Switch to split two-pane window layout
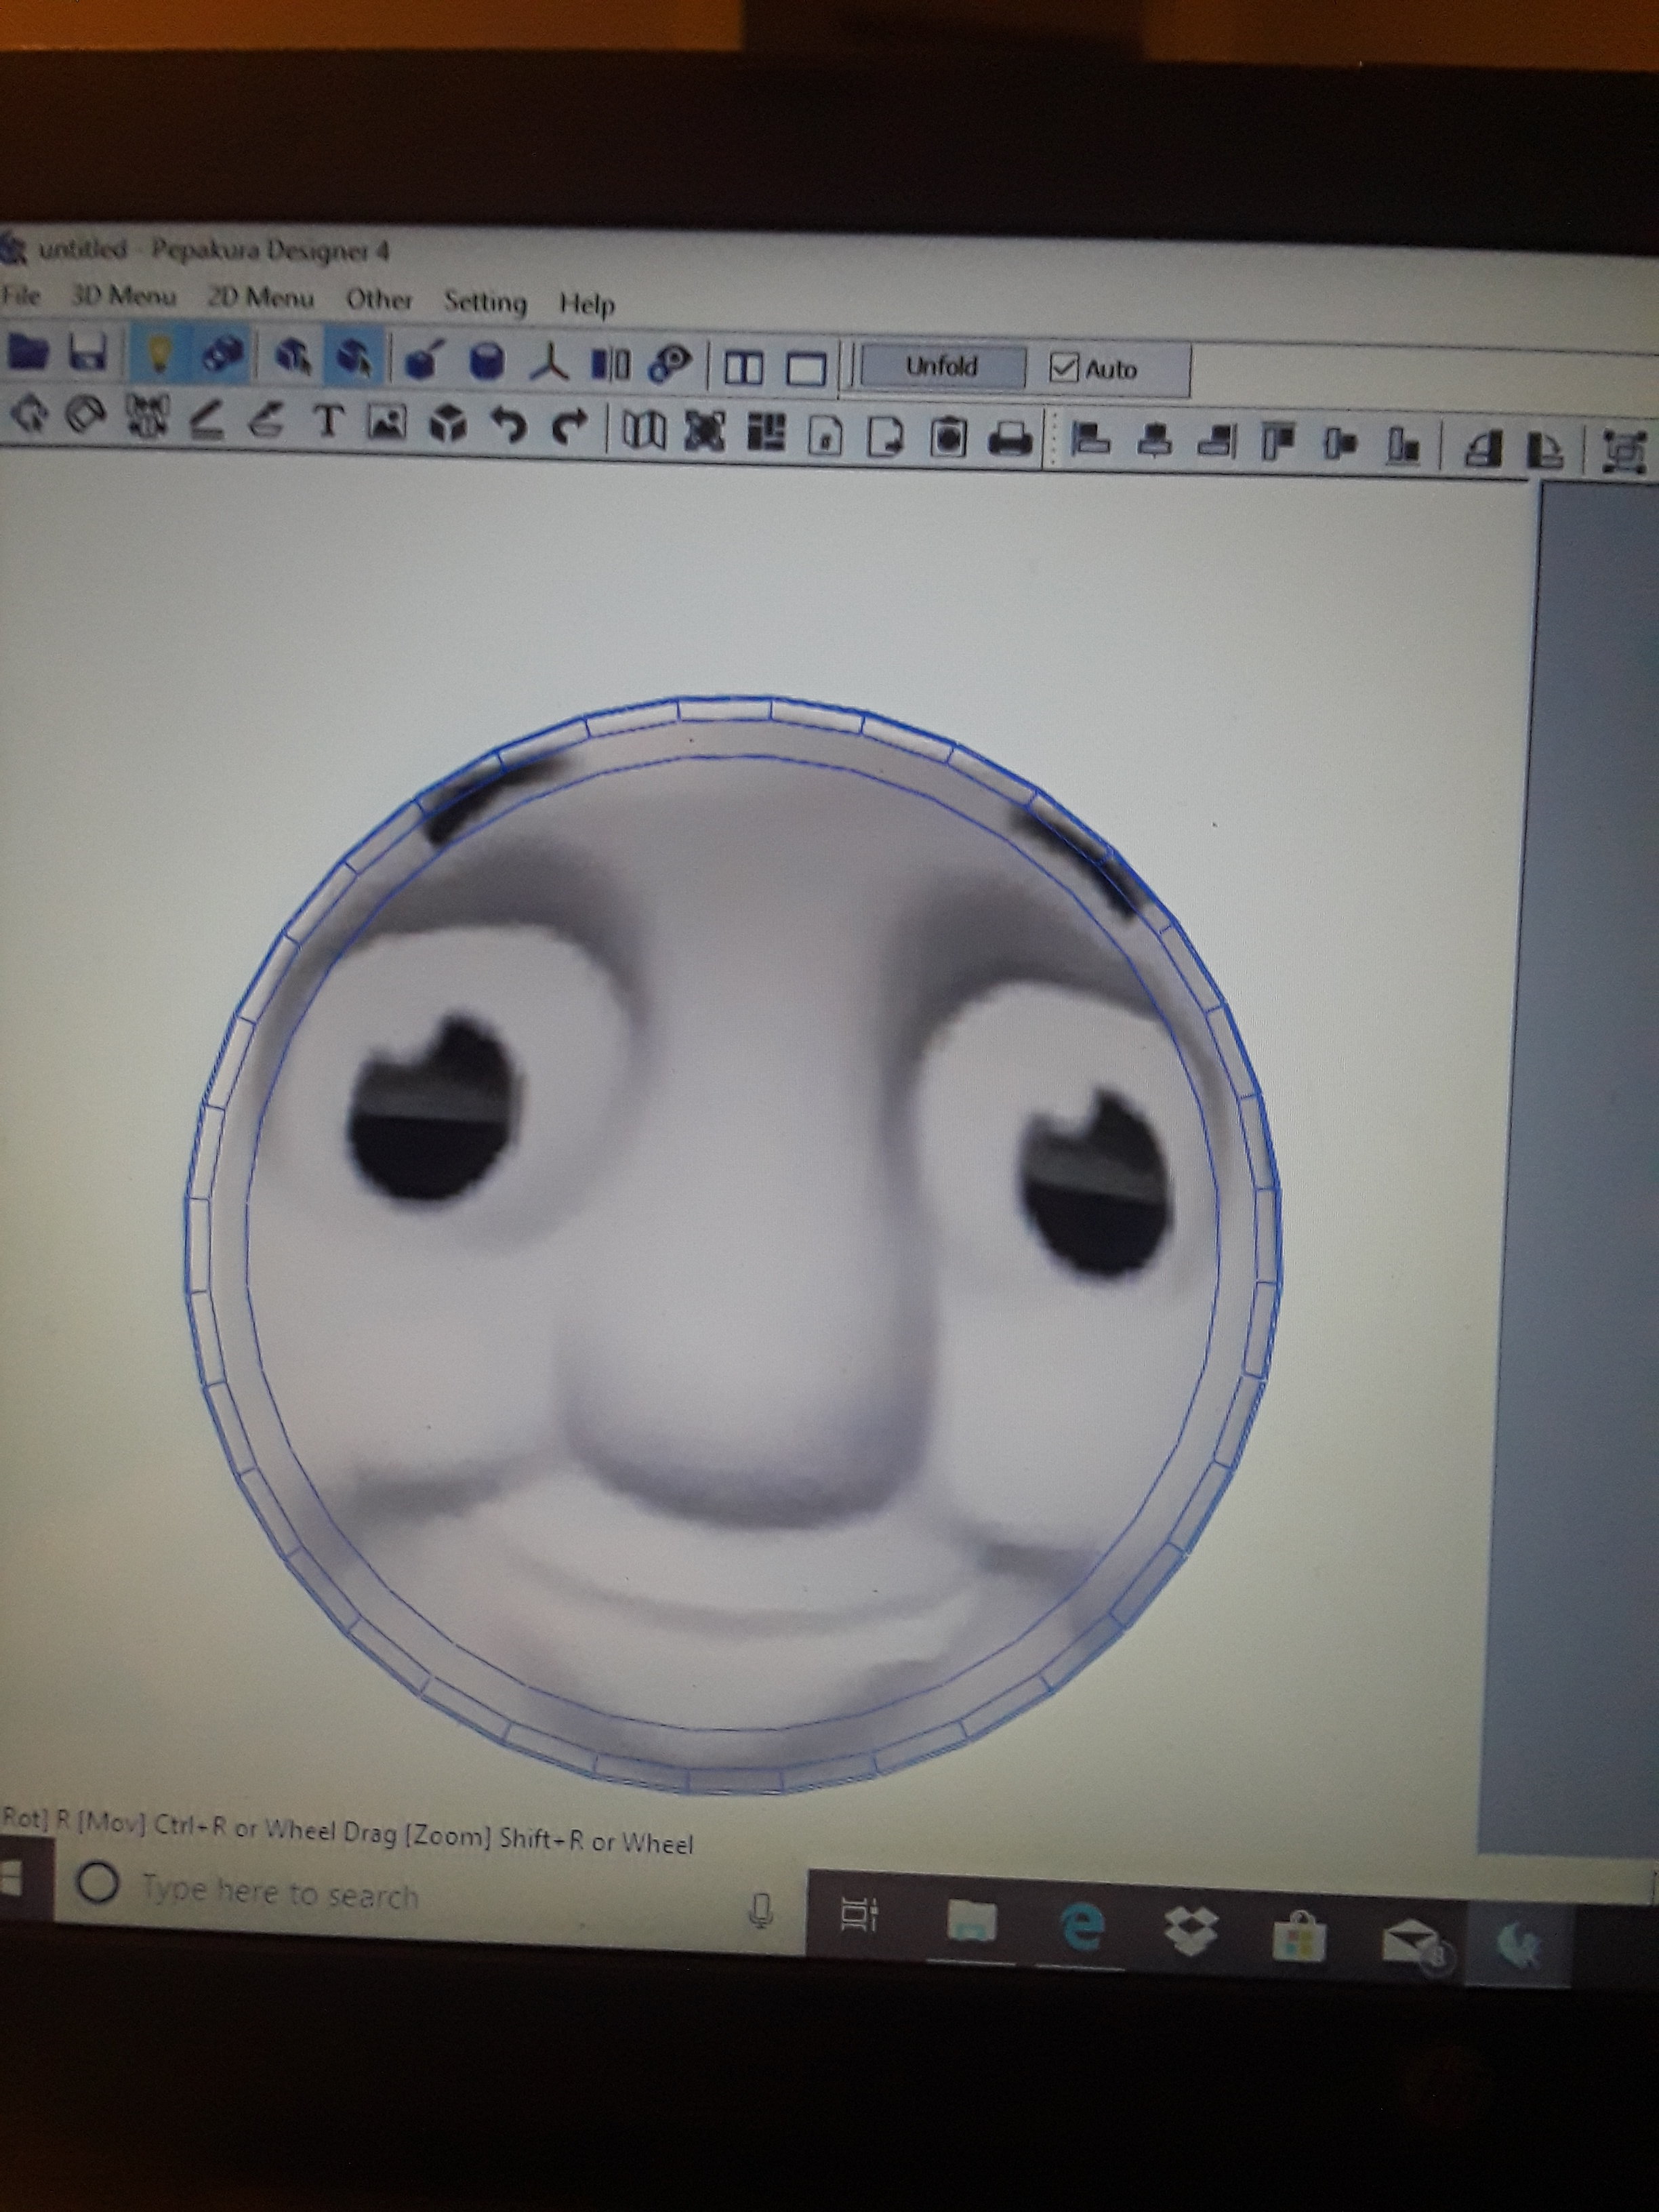 click(x=744, y=368)
